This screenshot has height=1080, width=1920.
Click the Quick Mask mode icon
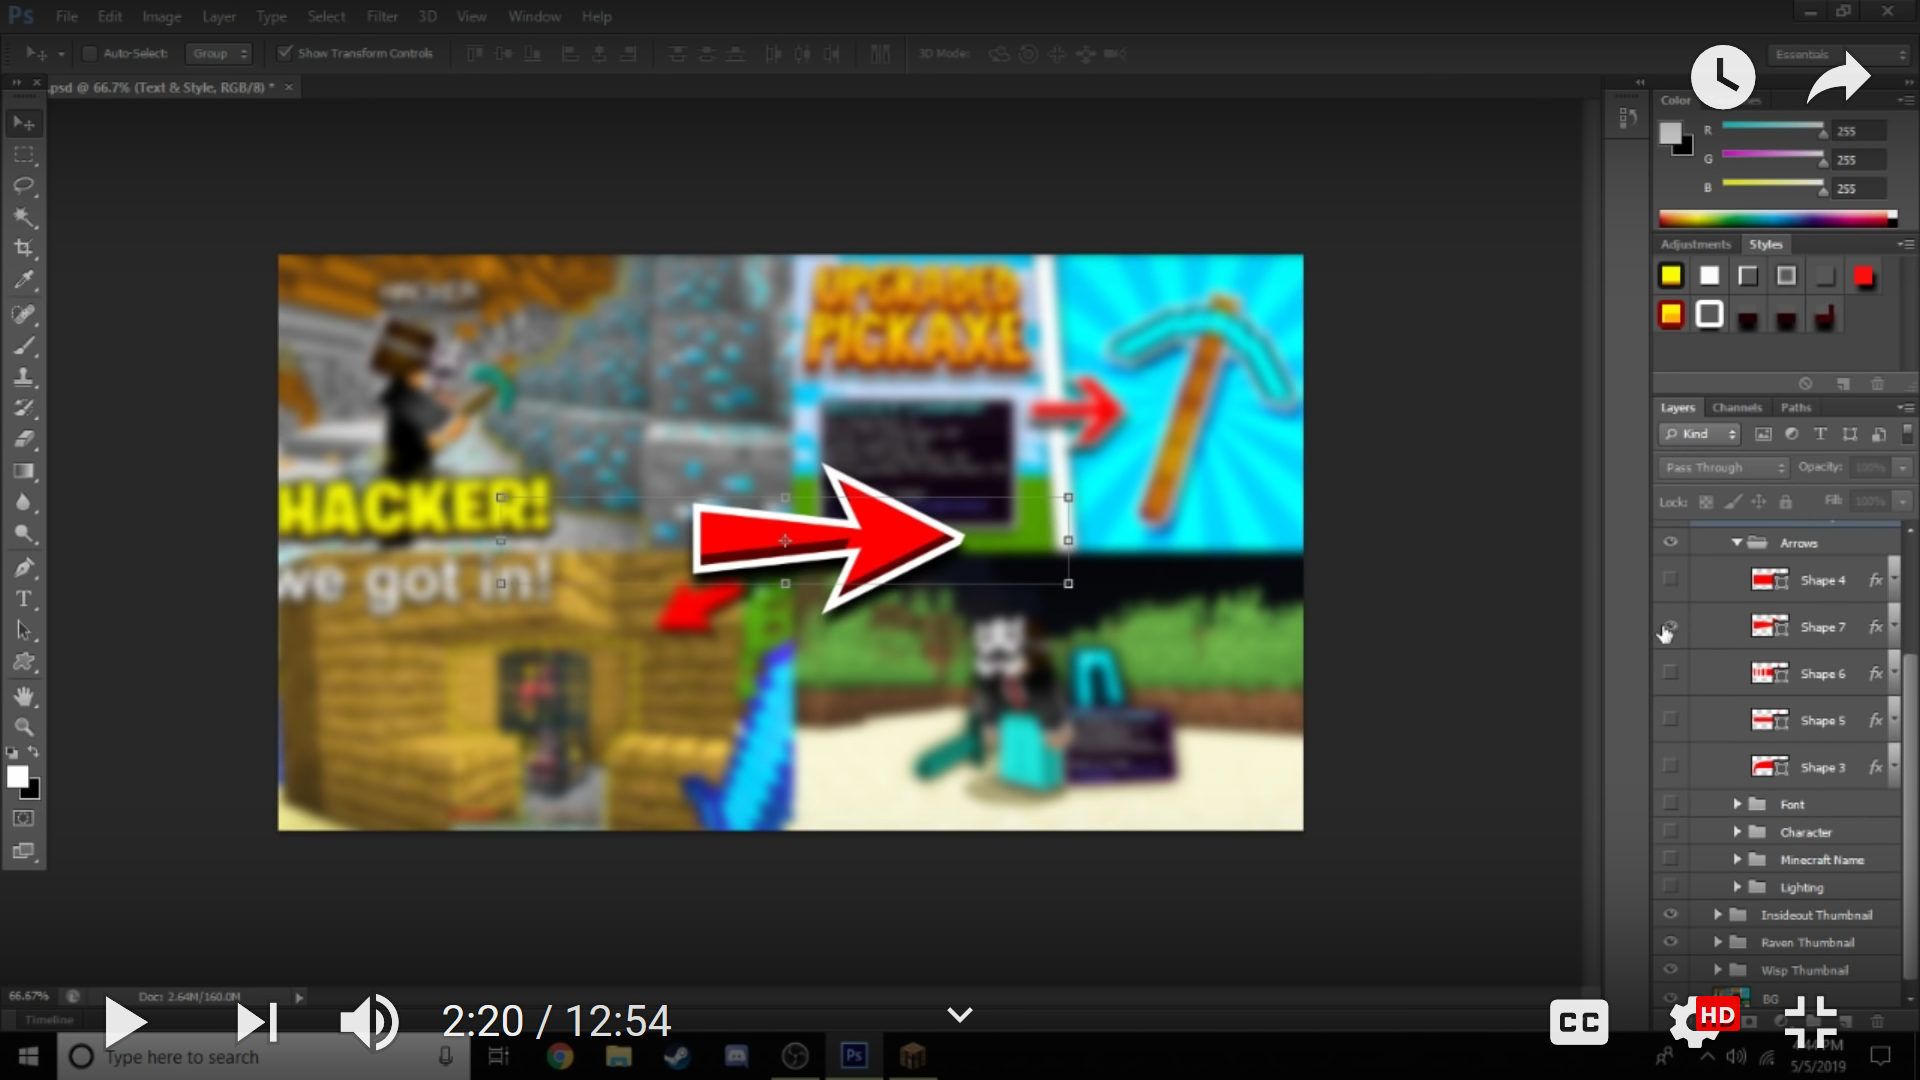point(24,818)
